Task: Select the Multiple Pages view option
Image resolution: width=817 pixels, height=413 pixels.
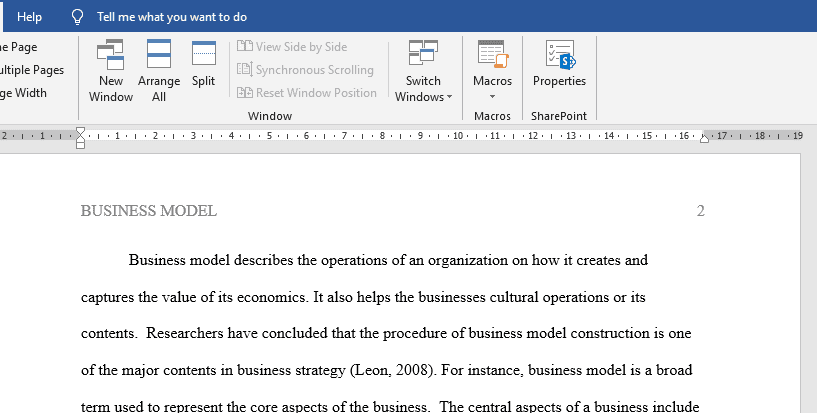Action: [x=32, y=70]
